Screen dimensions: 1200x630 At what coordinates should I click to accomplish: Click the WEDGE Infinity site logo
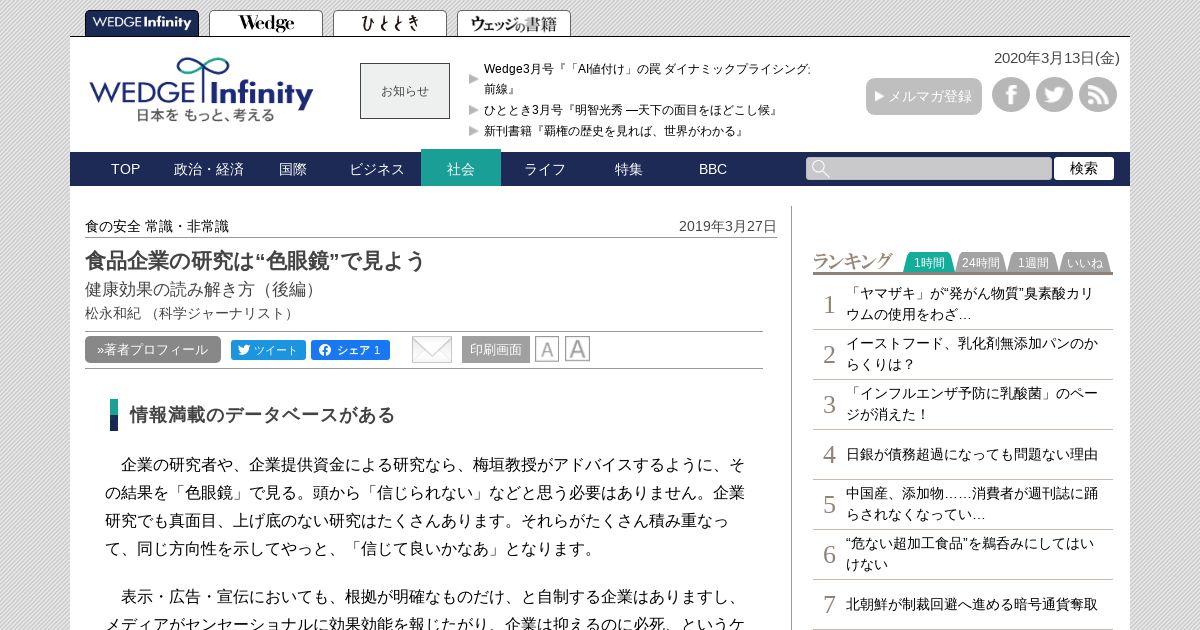[201, 90]
